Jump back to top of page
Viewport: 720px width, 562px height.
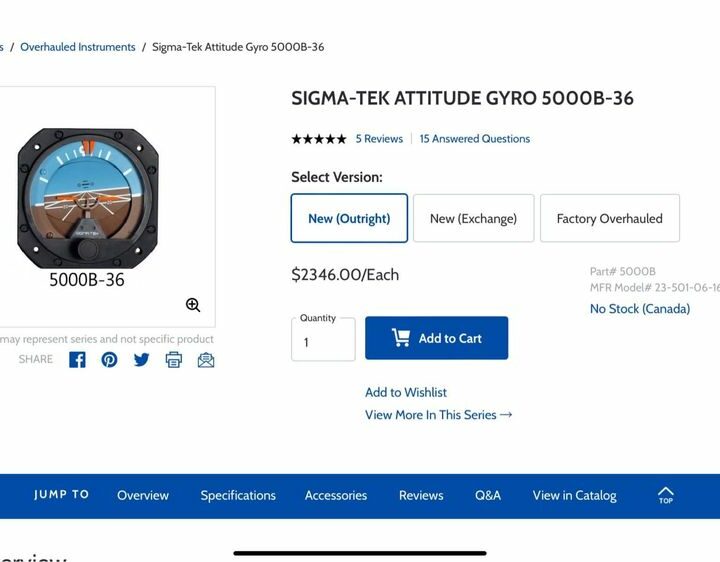click(x=665, y=495)
